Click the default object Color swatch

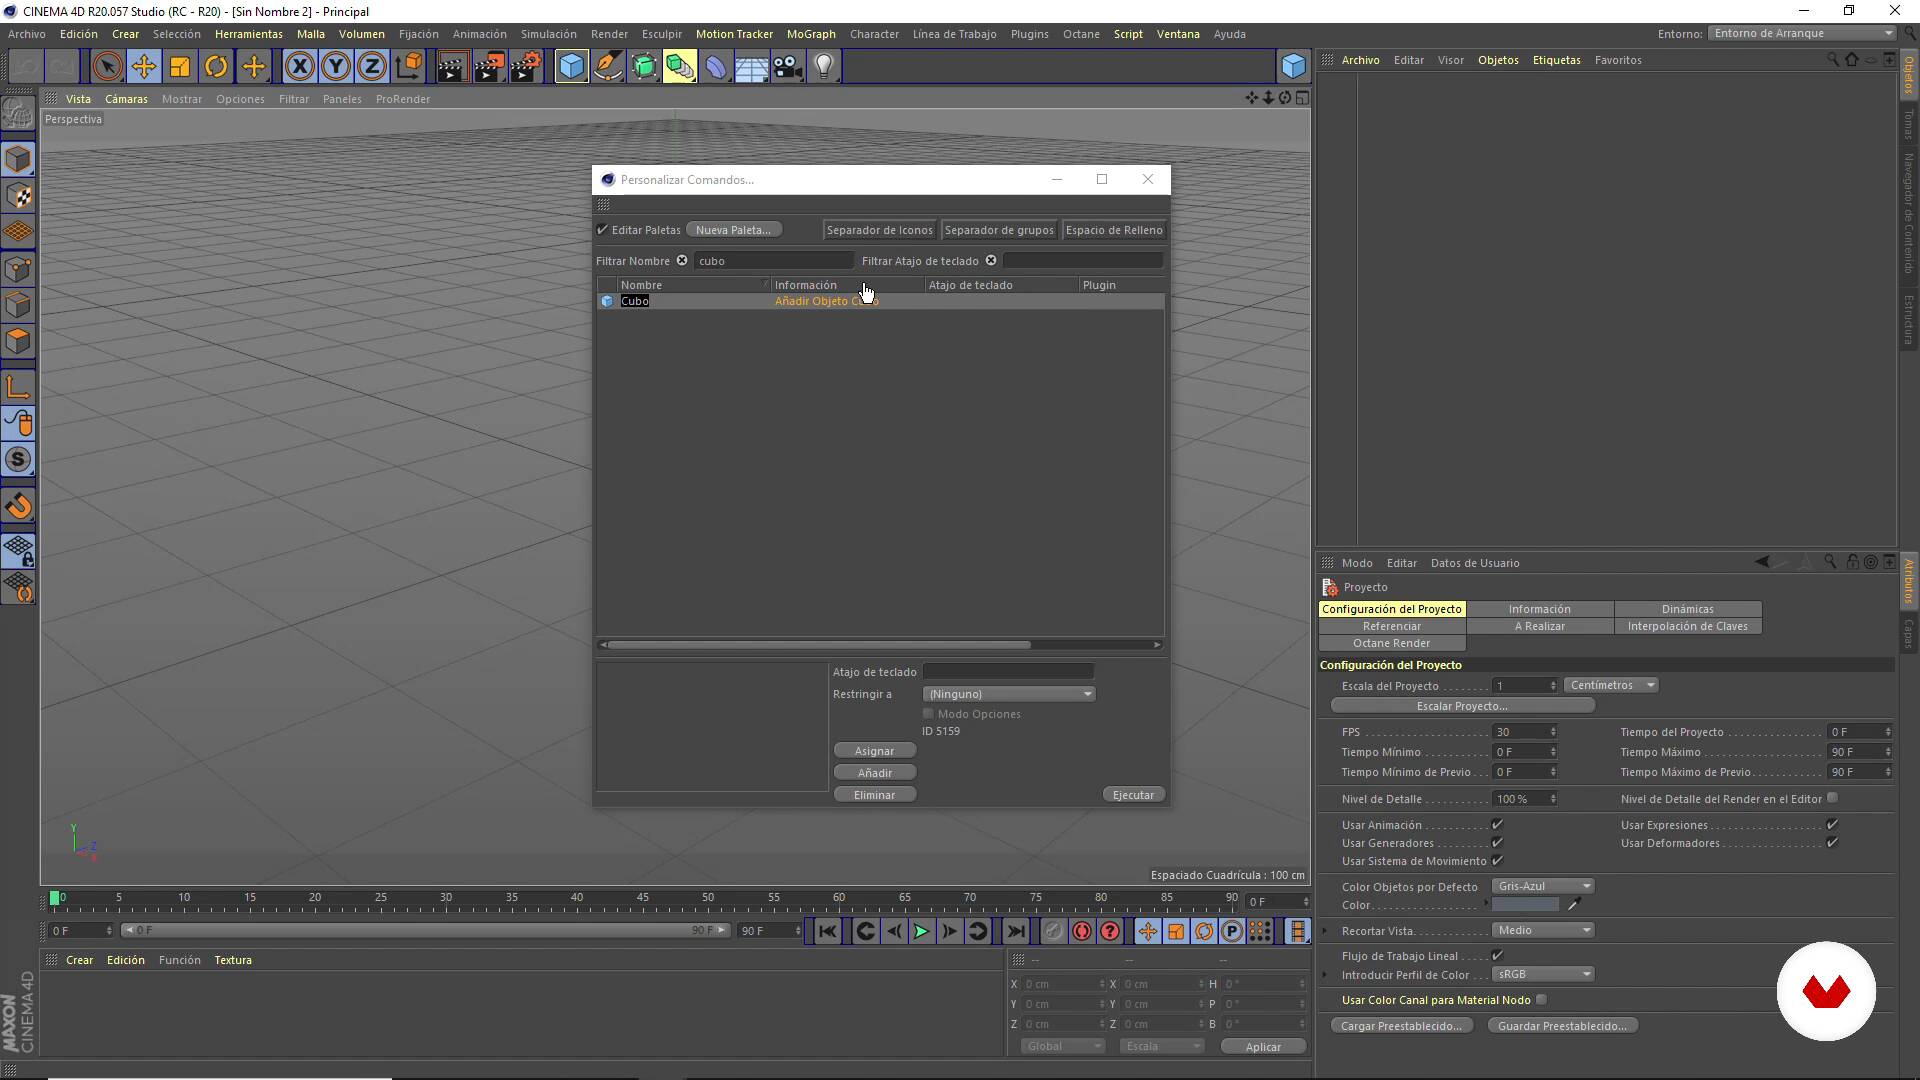[x=1525, y=905]
